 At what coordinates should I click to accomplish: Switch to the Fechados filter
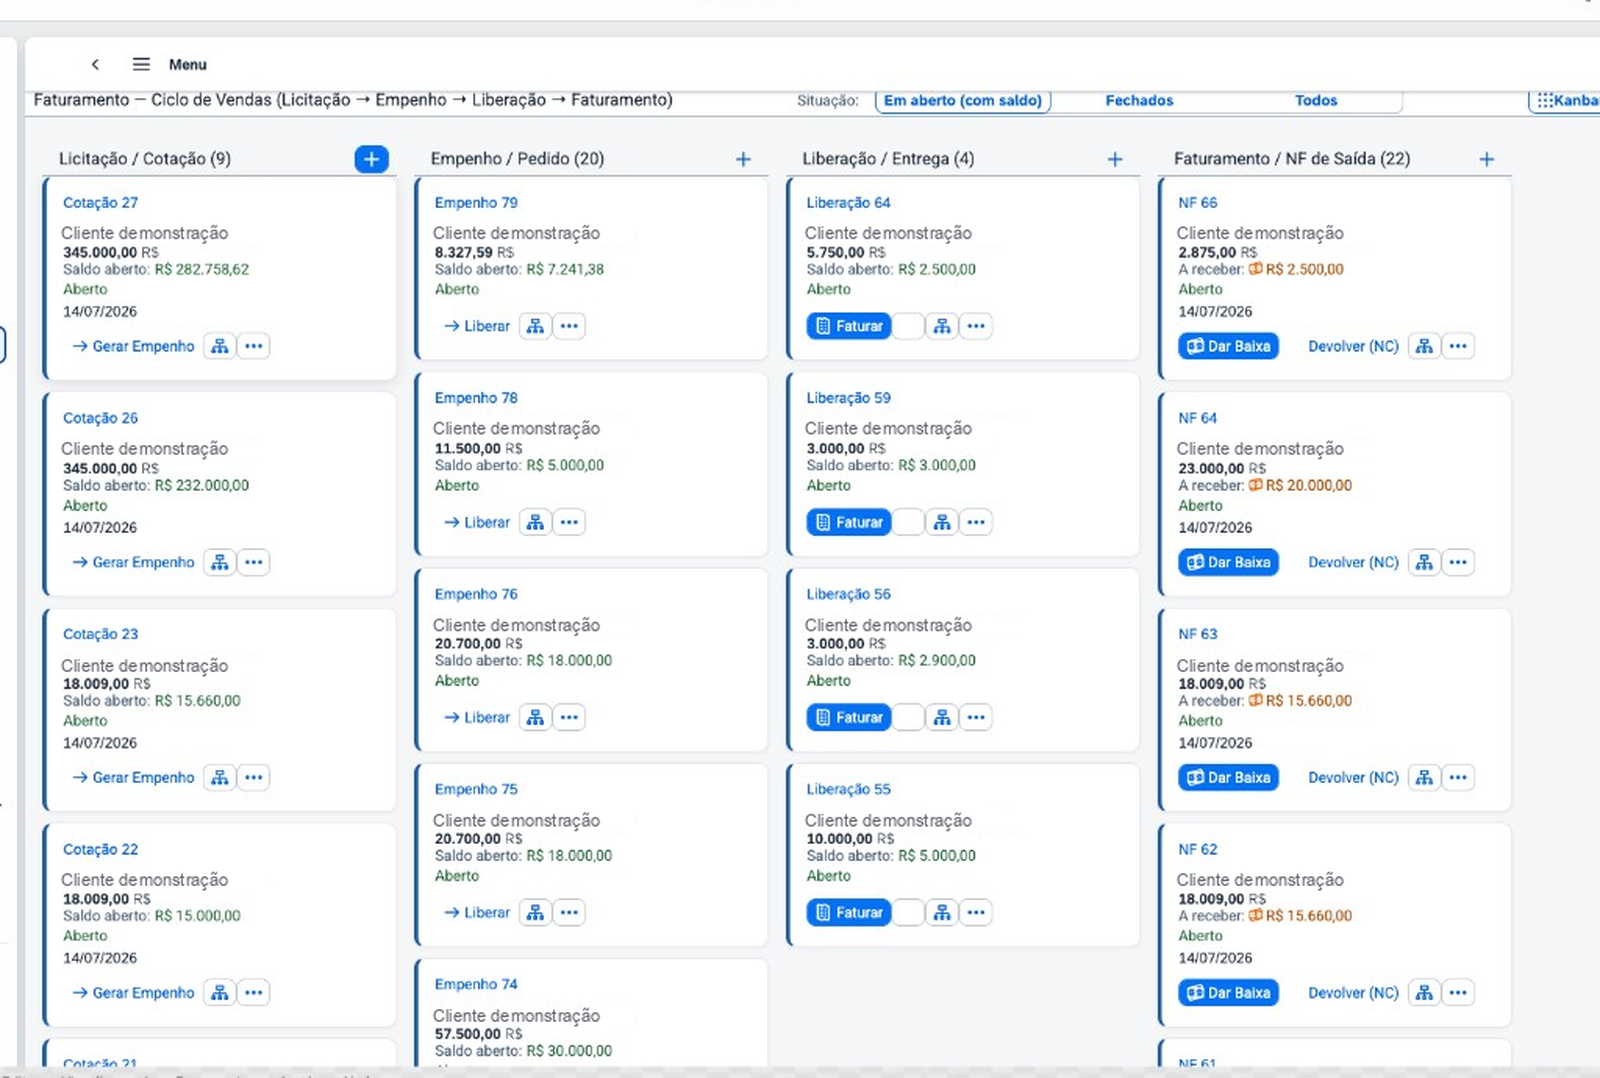pyautogui.click(x=1139, y=101)
